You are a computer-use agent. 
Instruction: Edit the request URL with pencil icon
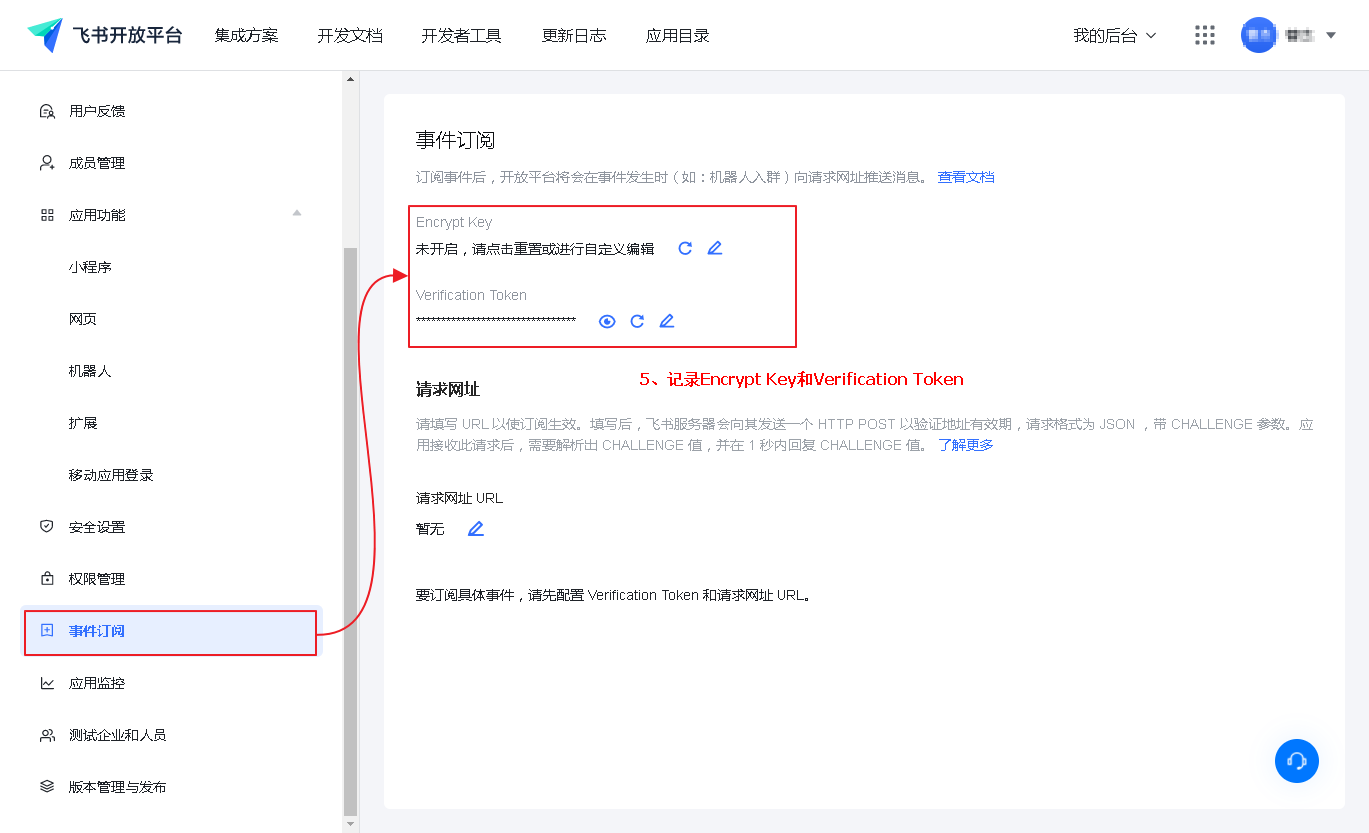[x=476, y=529]
